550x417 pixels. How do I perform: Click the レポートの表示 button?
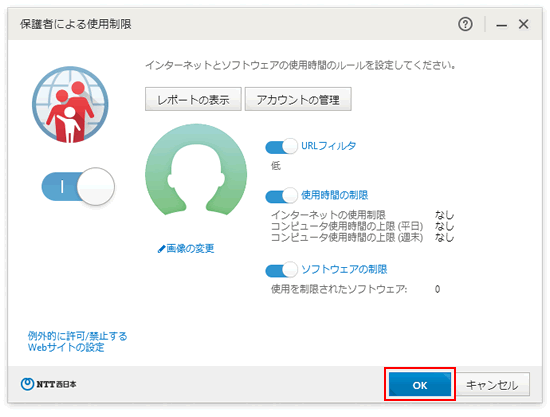click(x=193, y=99)
